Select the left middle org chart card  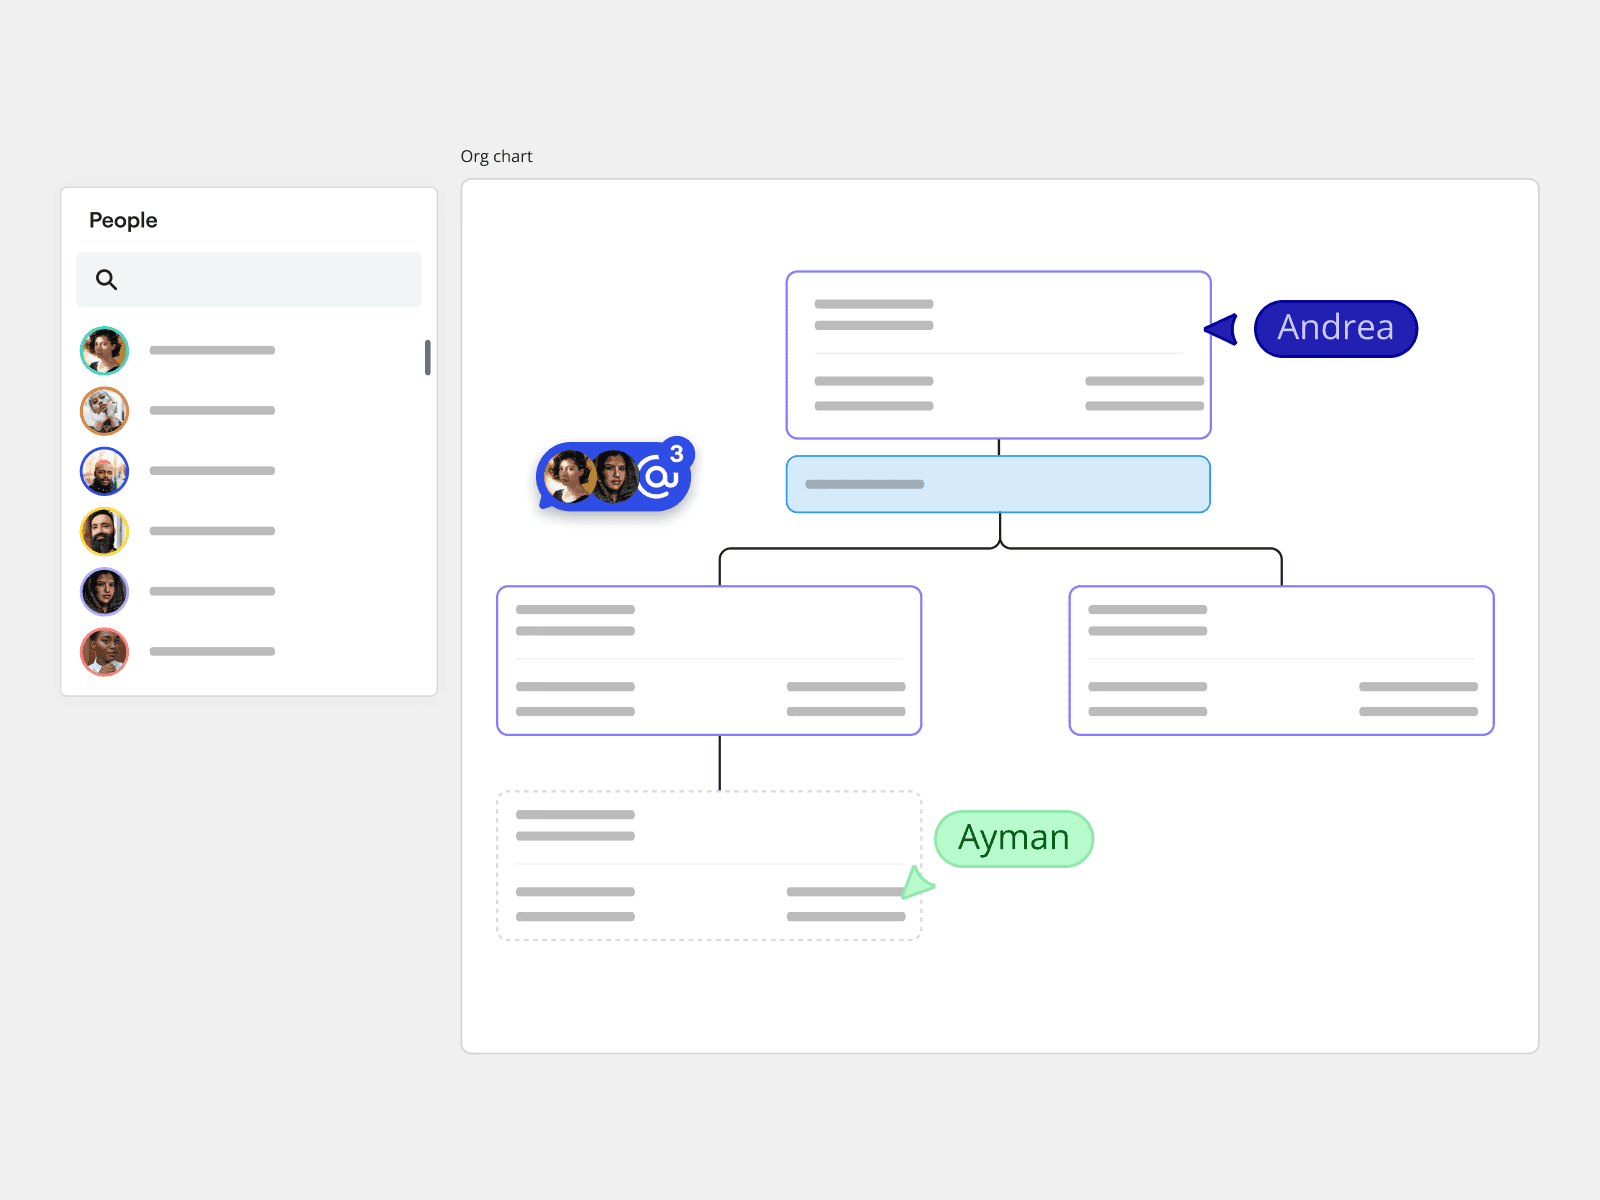point(708,661)
